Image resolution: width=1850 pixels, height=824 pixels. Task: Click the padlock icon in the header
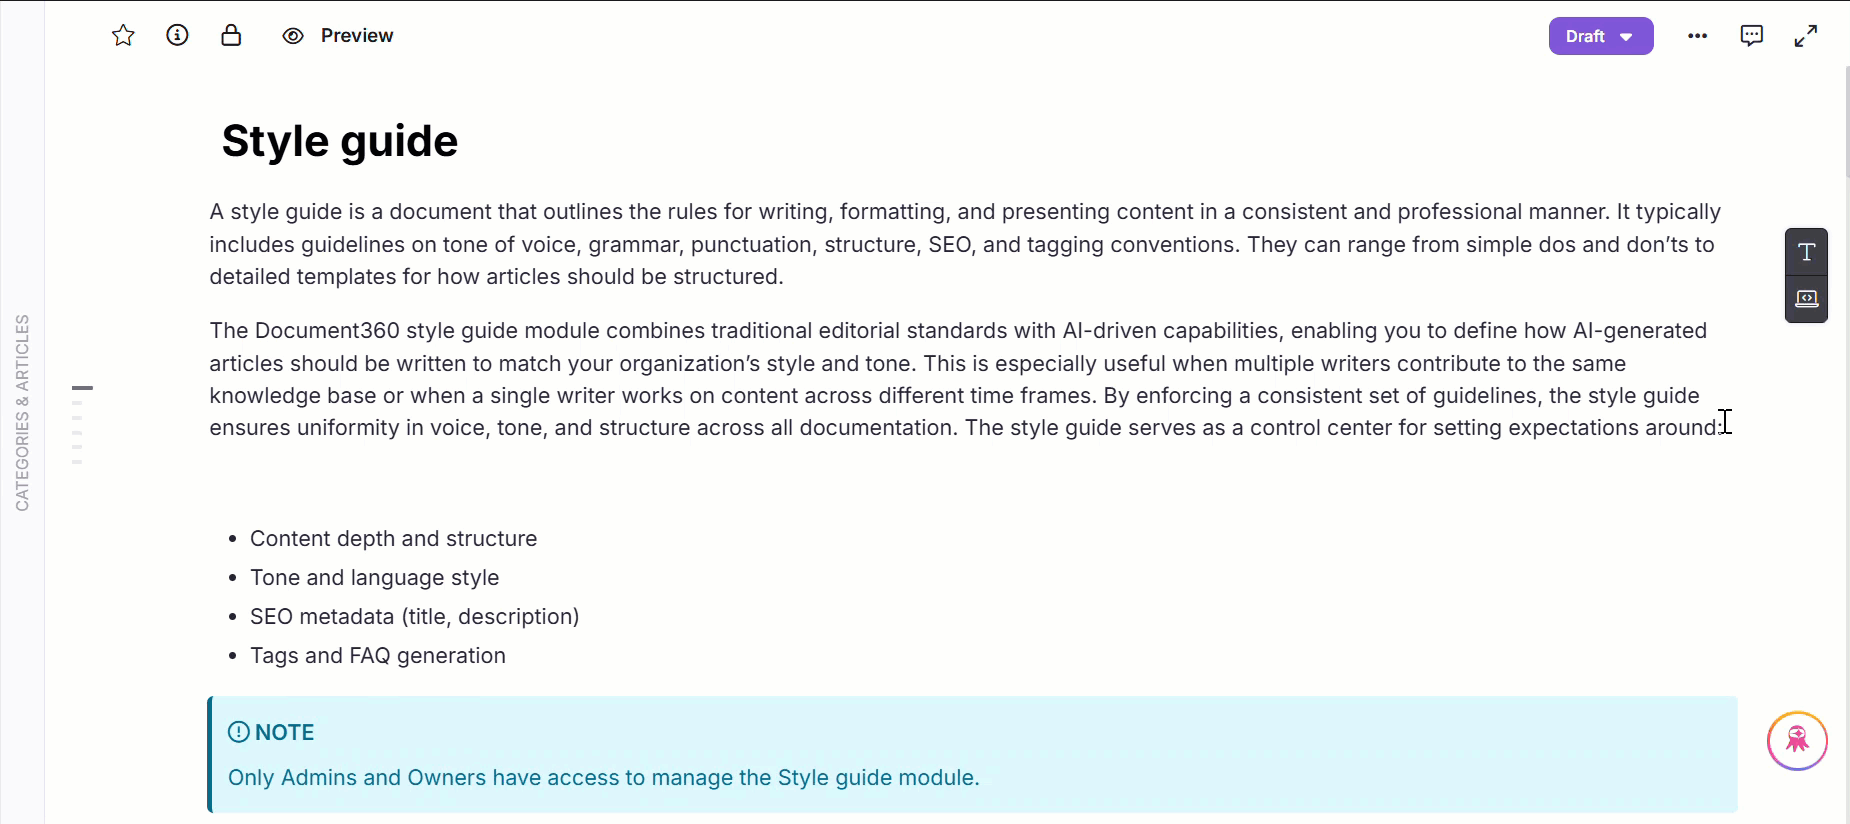[231, 36]
